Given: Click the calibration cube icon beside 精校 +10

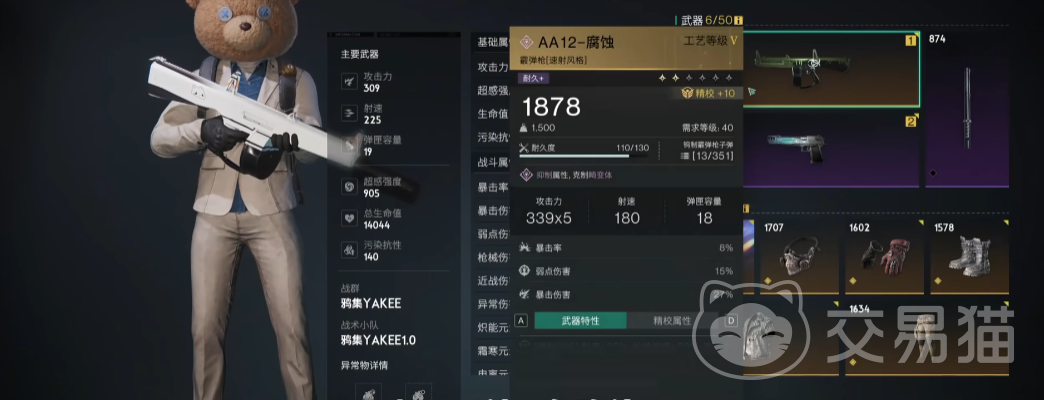Looking at the screenshot, I should pyautogui.click(x=687, y=94).
